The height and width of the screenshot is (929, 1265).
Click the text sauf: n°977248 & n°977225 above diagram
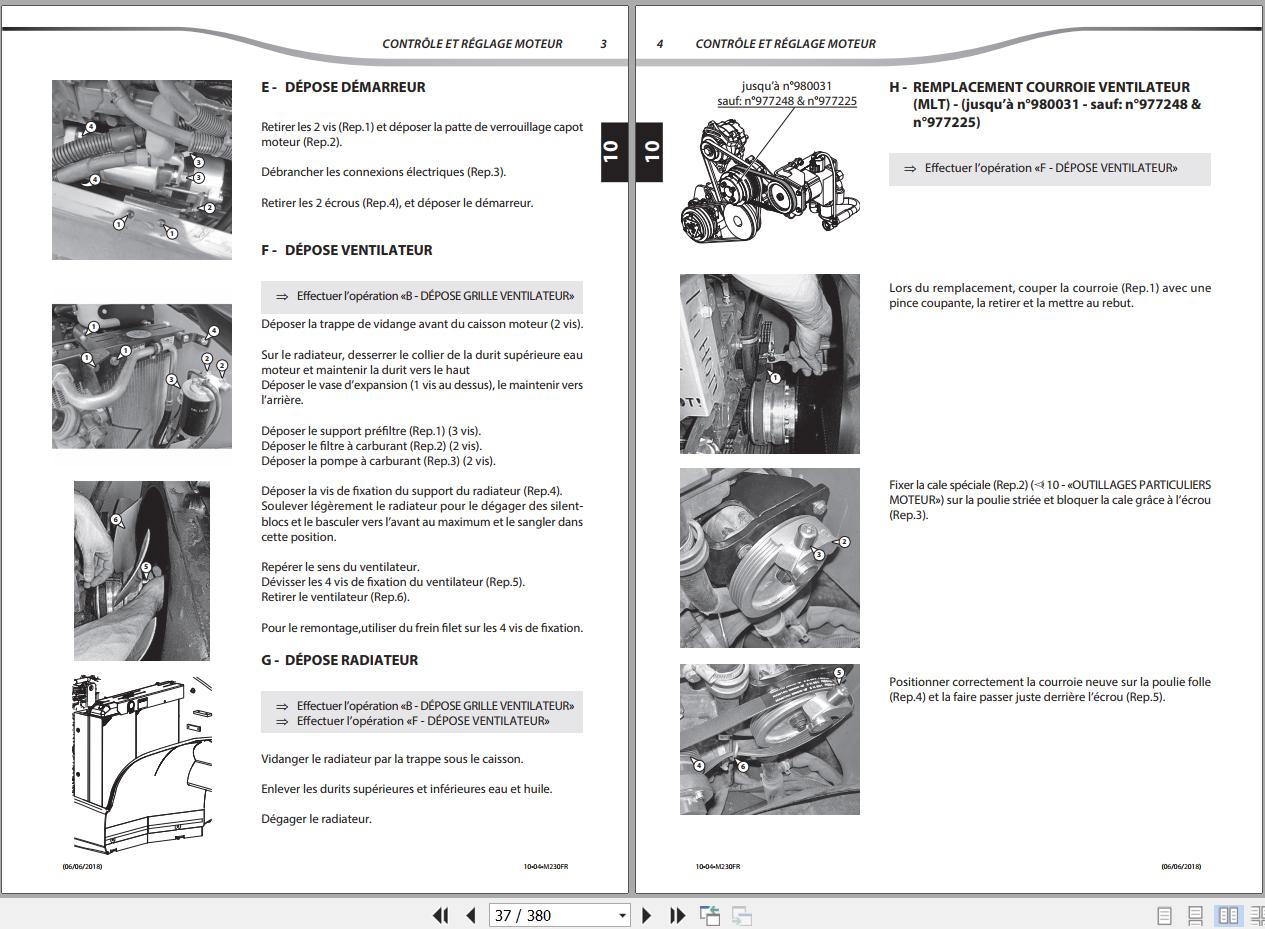coord(787,101)
